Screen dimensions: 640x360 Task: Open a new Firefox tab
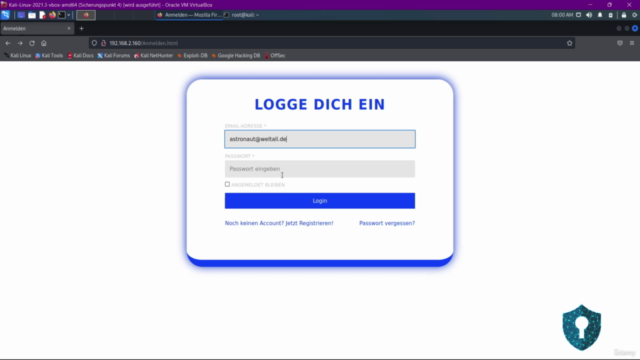click(81, 29)
